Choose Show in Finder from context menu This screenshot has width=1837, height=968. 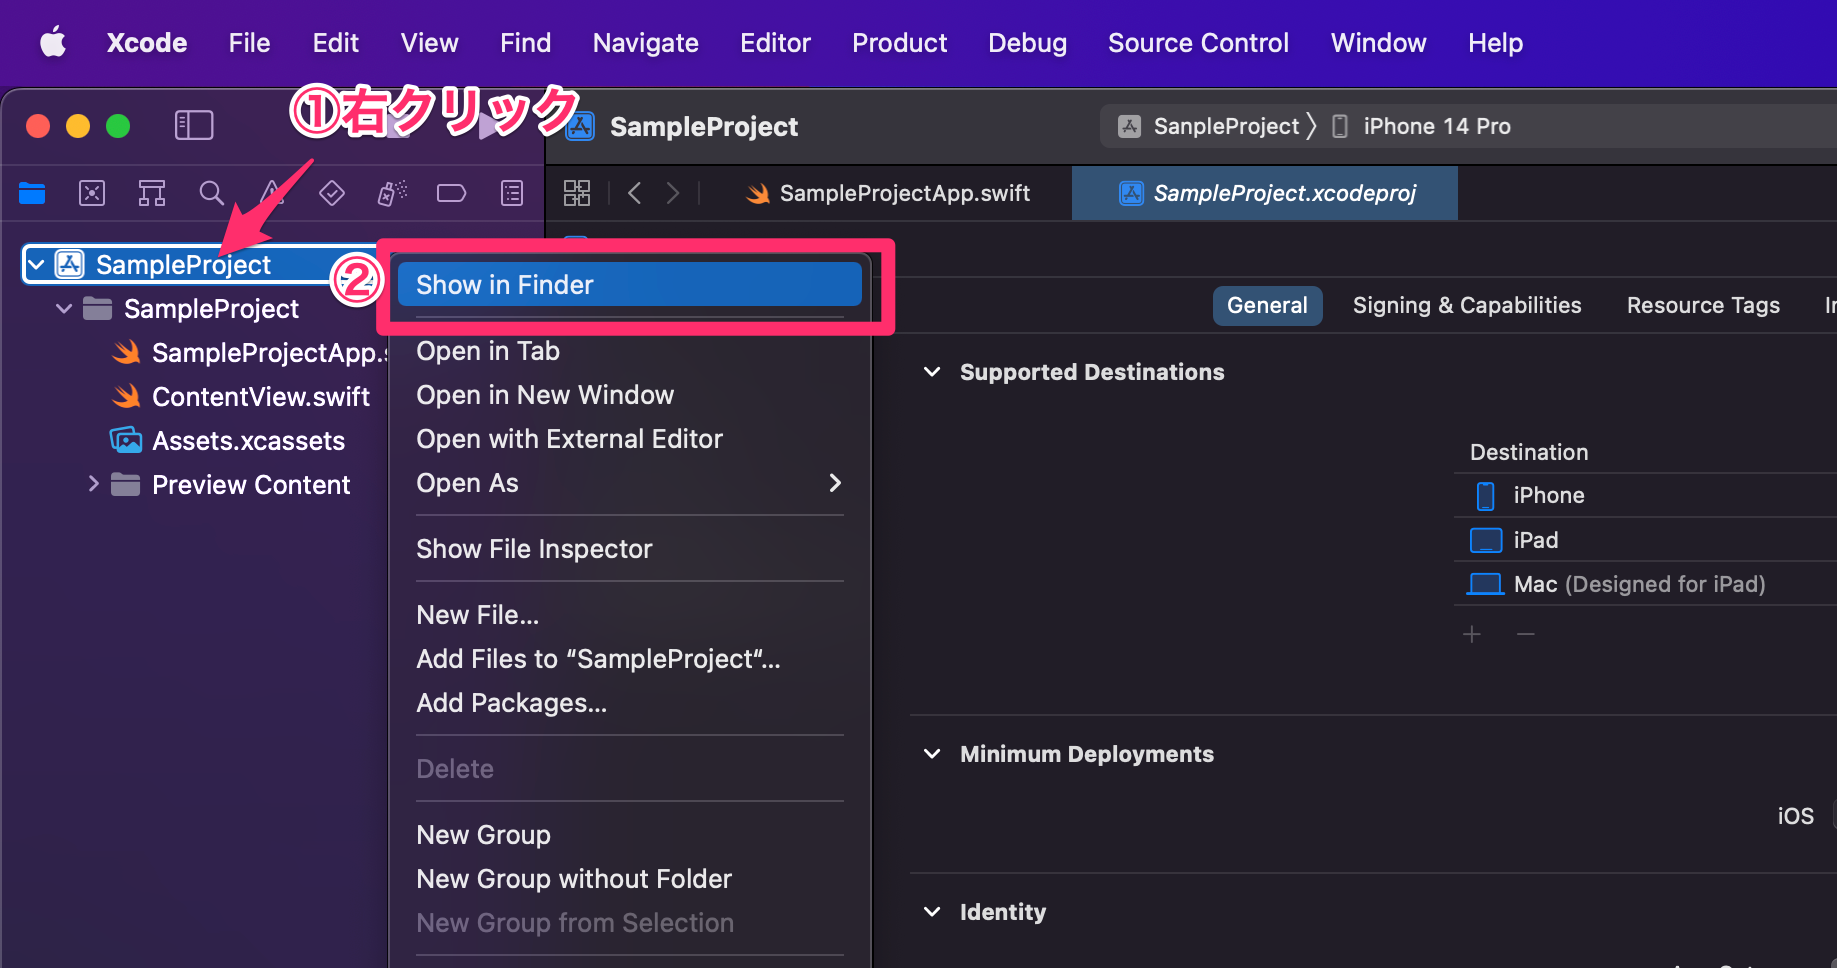[x=505, y=284]
